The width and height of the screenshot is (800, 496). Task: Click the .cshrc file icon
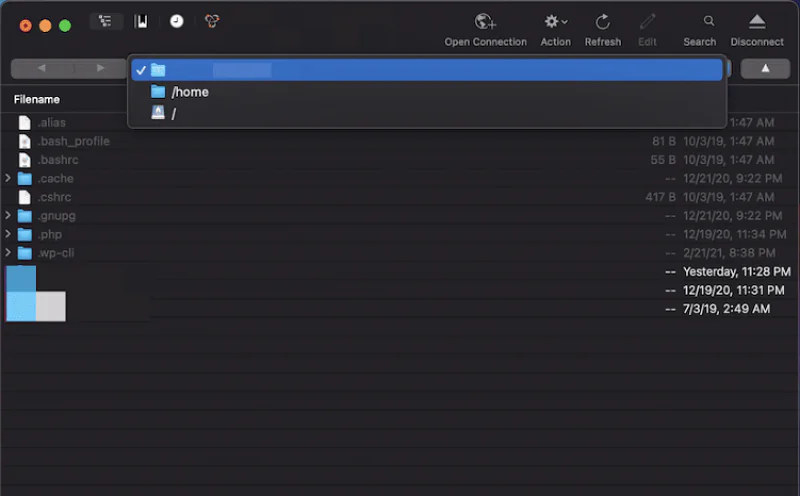tap(24, 197)
